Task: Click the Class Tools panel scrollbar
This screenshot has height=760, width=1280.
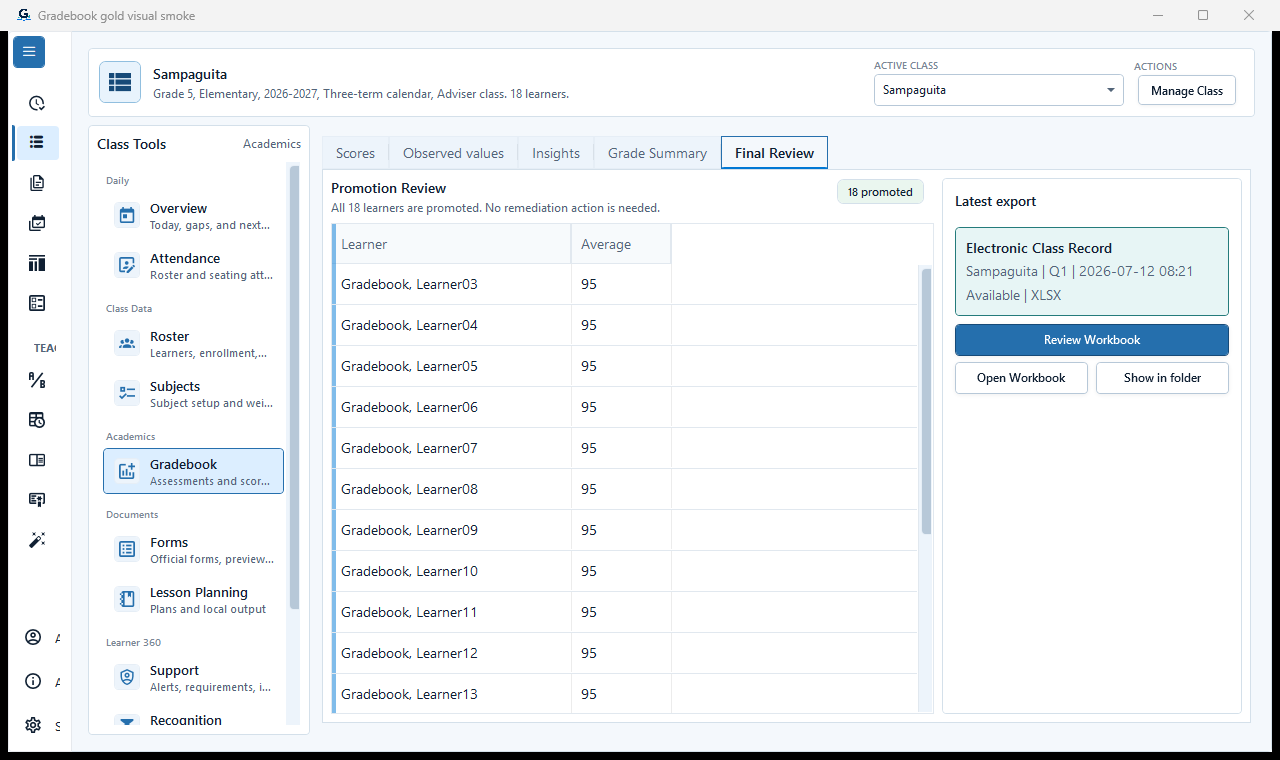Action: tap(294, 387)
